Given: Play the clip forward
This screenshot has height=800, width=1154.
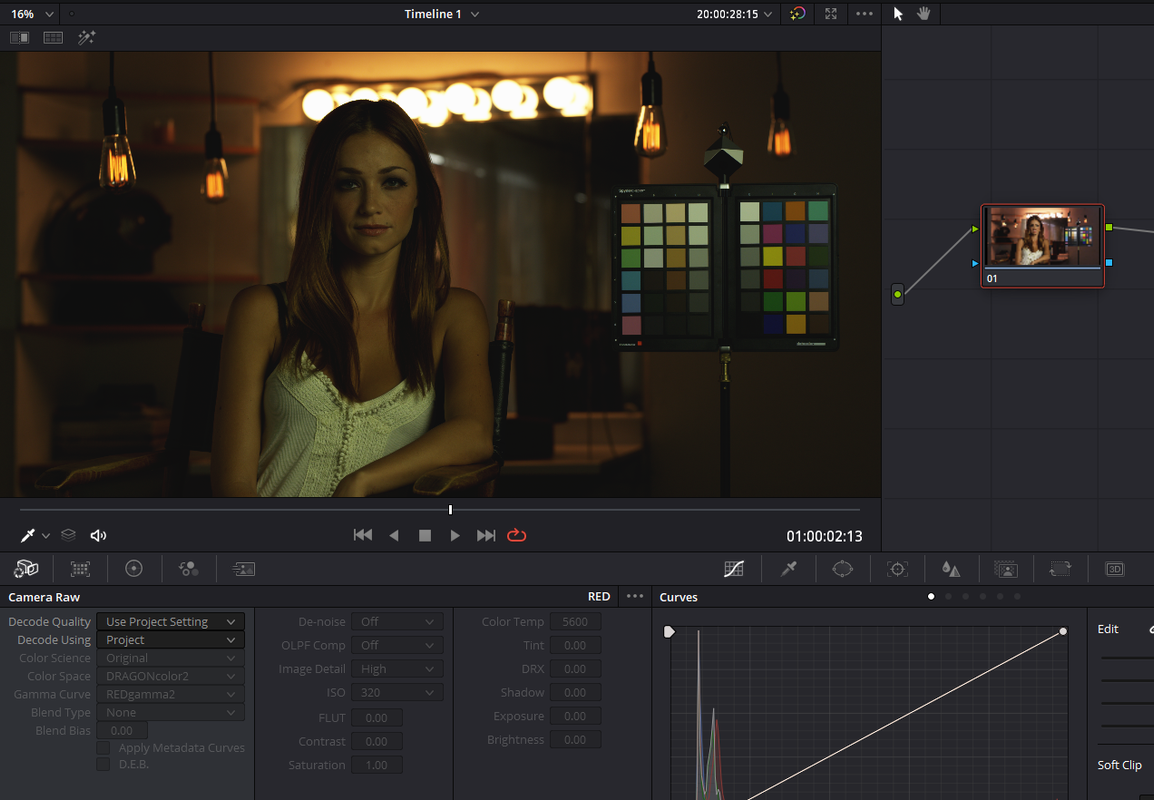Looking at the screenshot, I should click(456, 536).
